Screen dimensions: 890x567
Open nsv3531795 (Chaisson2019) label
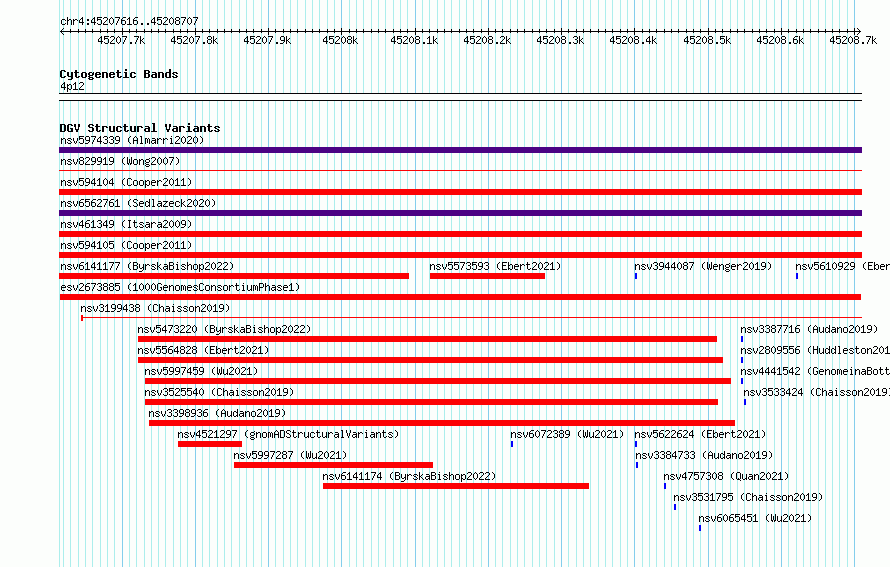[x=748, y=497]
